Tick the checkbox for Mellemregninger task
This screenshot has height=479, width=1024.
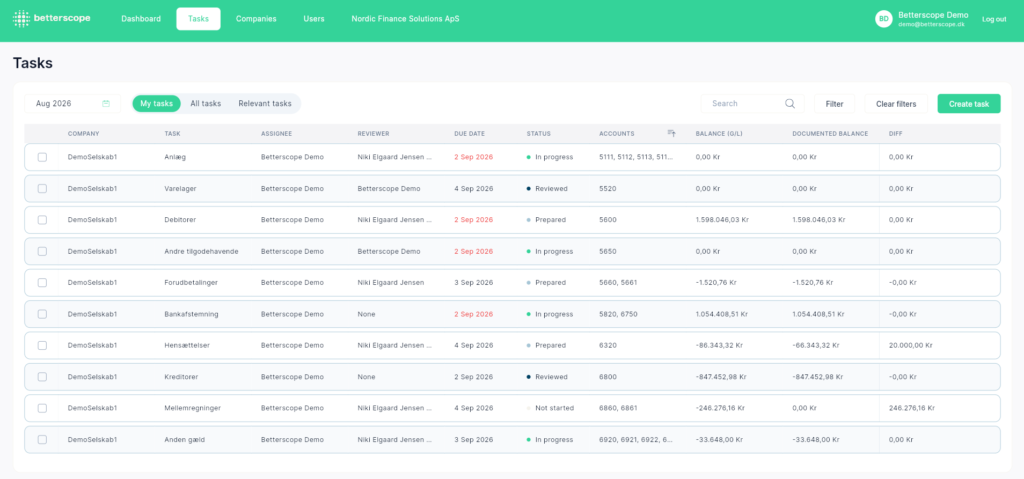42,408
